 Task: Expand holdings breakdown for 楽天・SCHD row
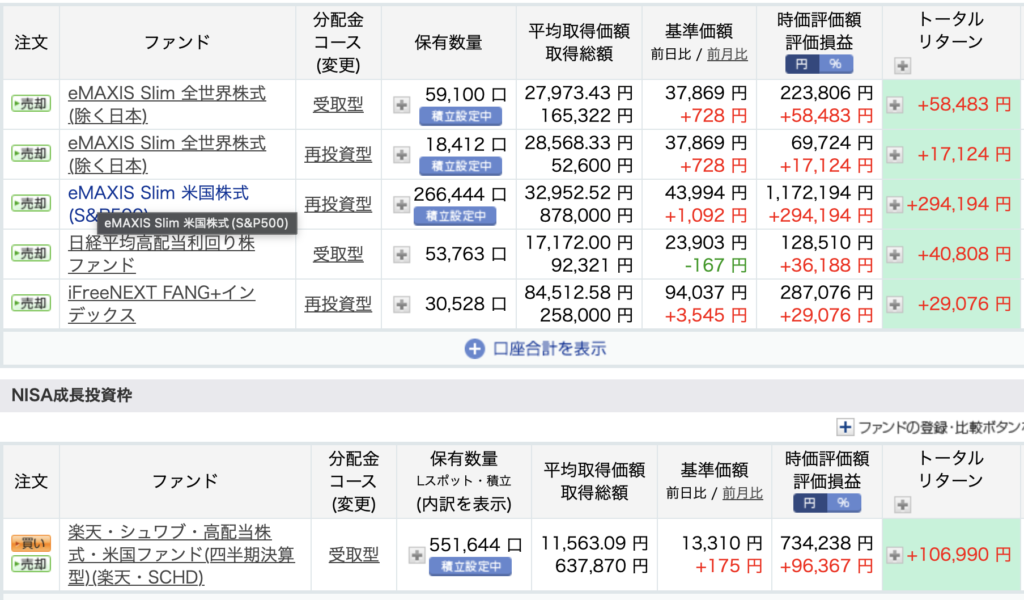tap(416, 555)
